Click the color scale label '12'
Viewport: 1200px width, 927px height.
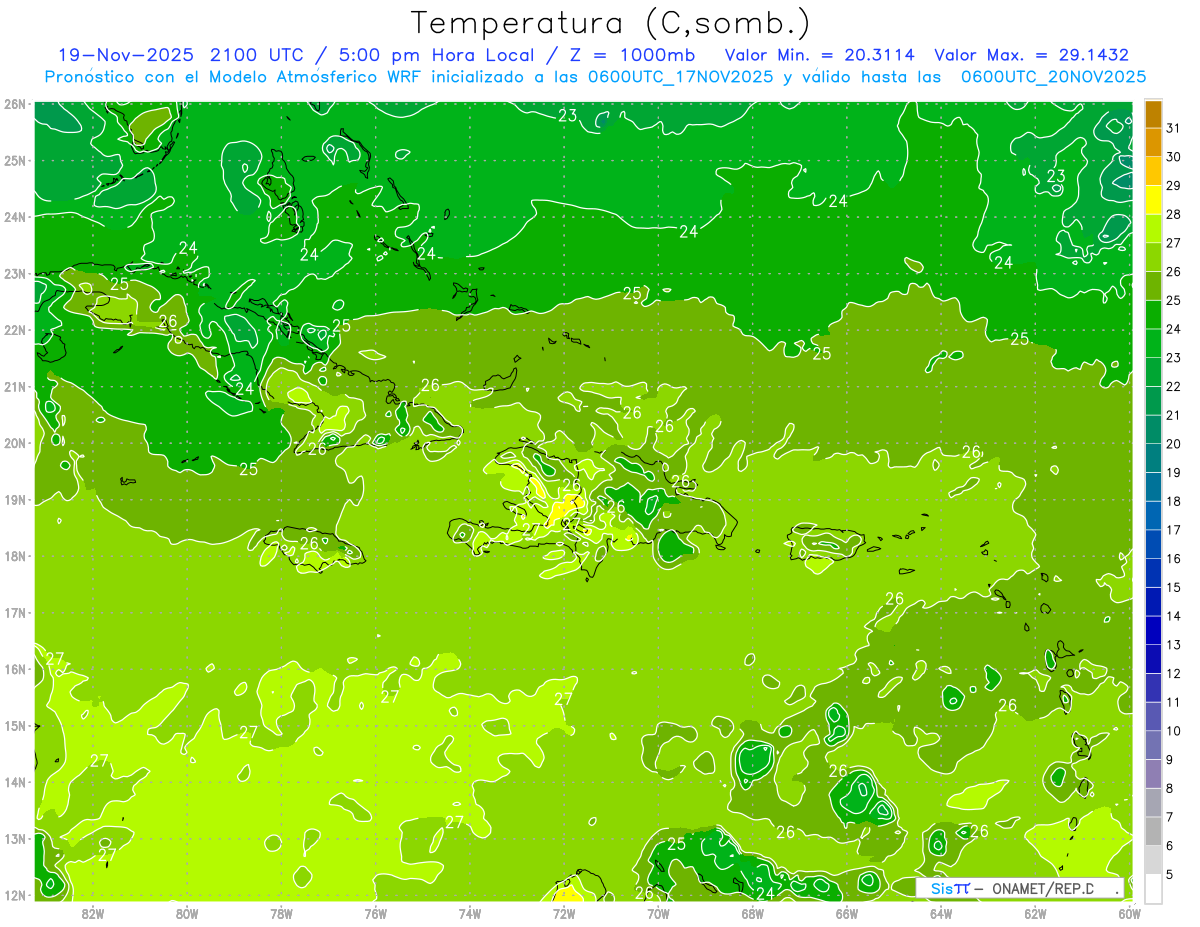(x=1173, y=673)
